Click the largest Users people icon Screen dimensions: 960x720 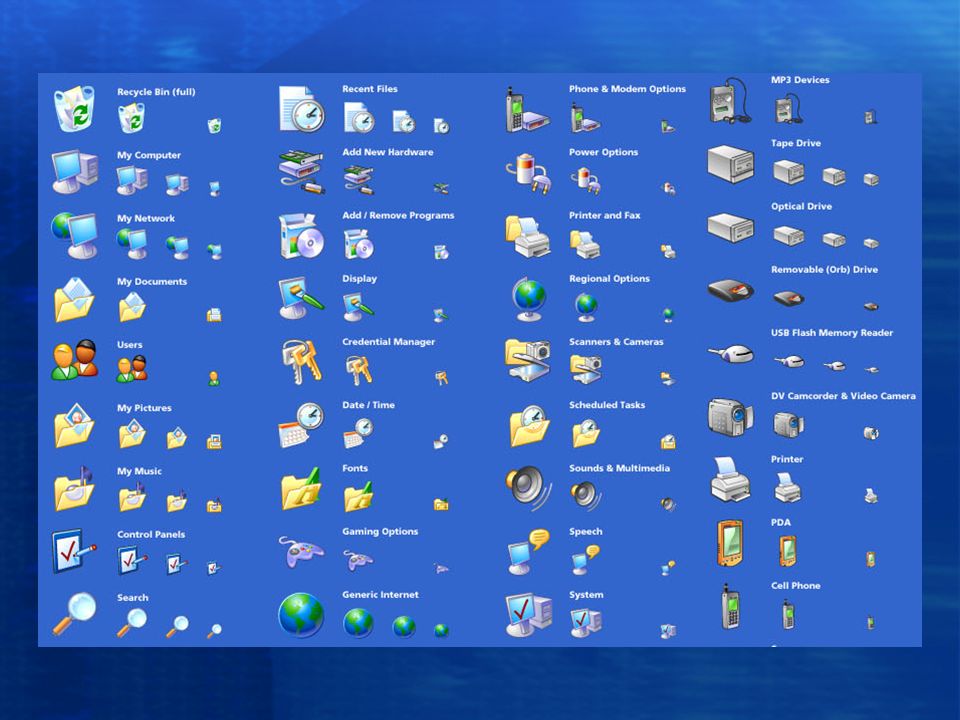[x=75, y=360]
